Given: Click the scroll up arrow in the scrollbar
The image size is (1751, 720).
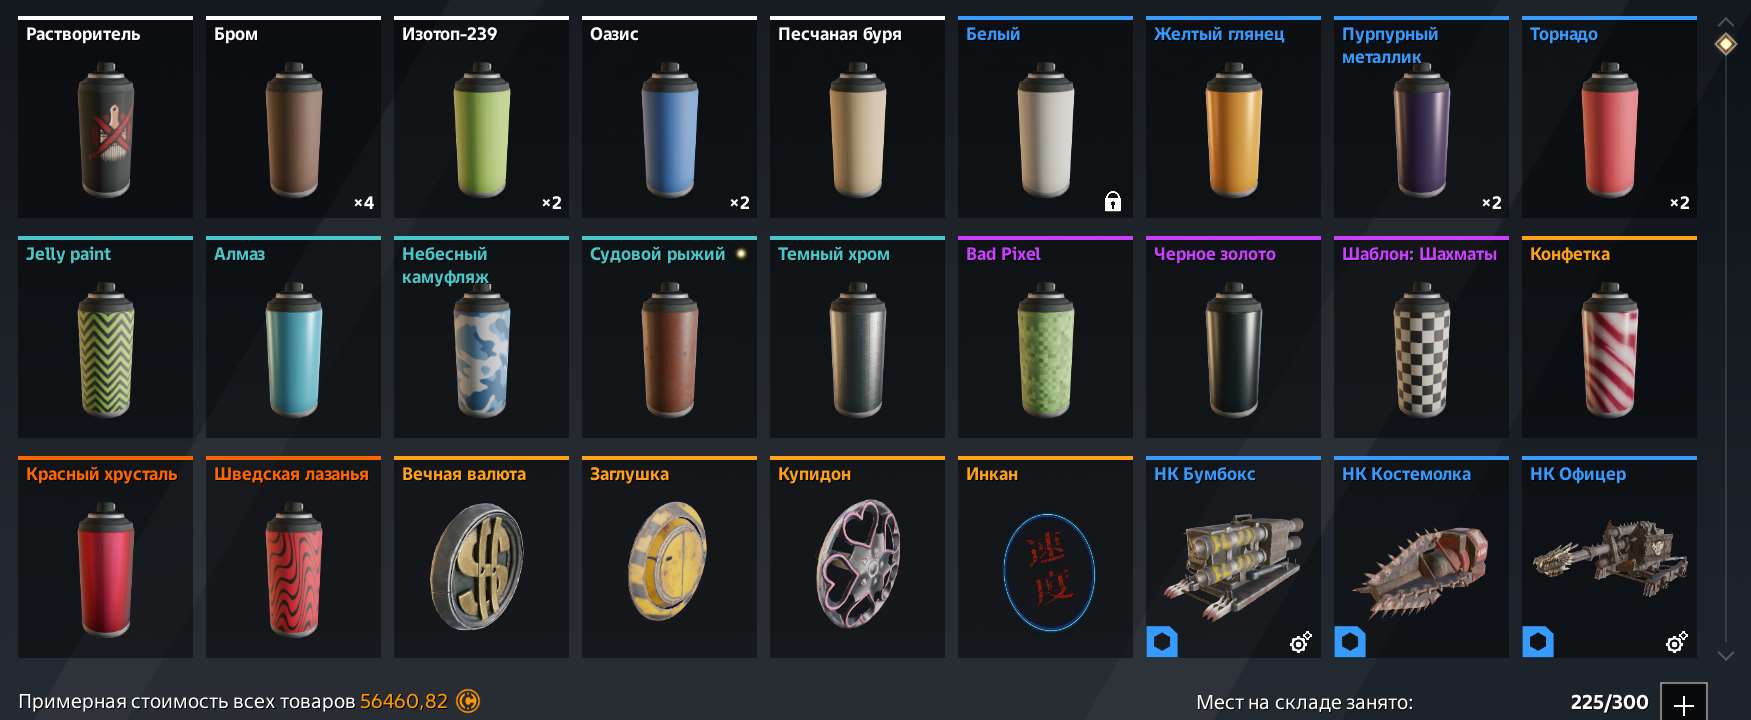Looking at the screenshot, I should point(1726,20).
